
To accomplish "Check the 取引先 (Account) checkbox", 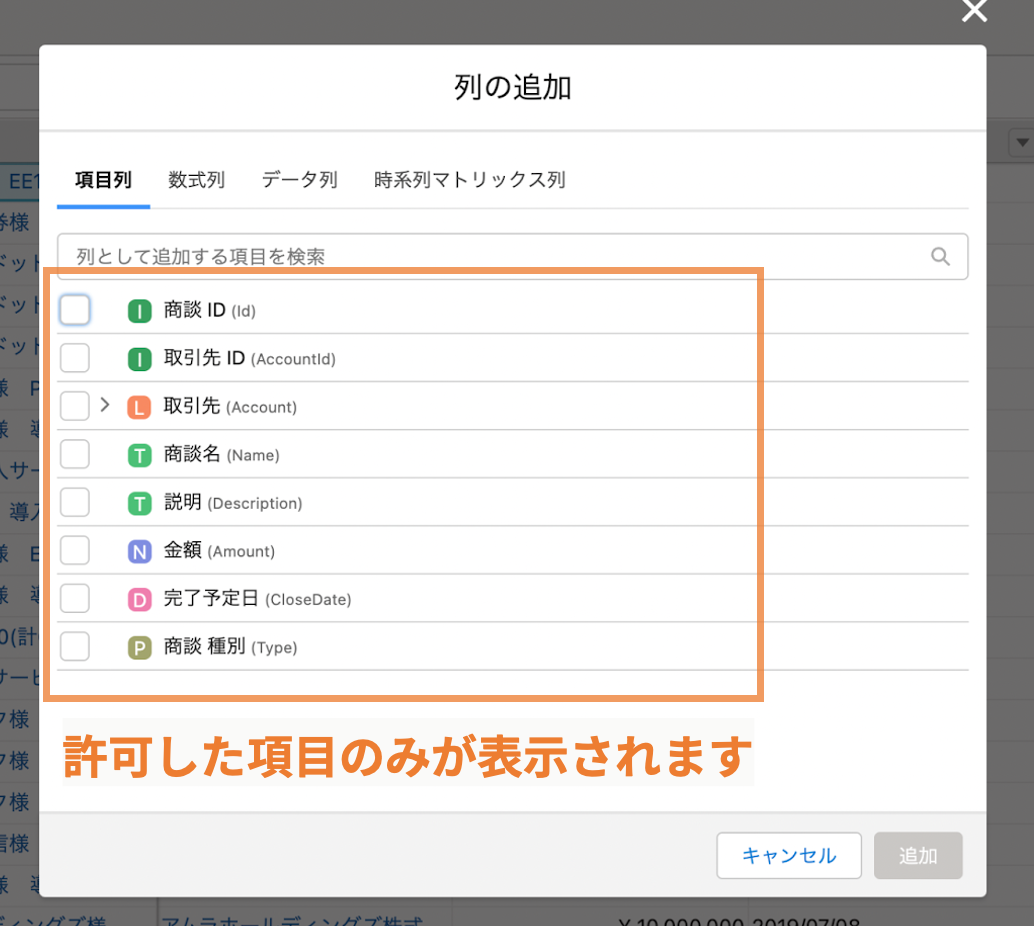I will [75, 406].
